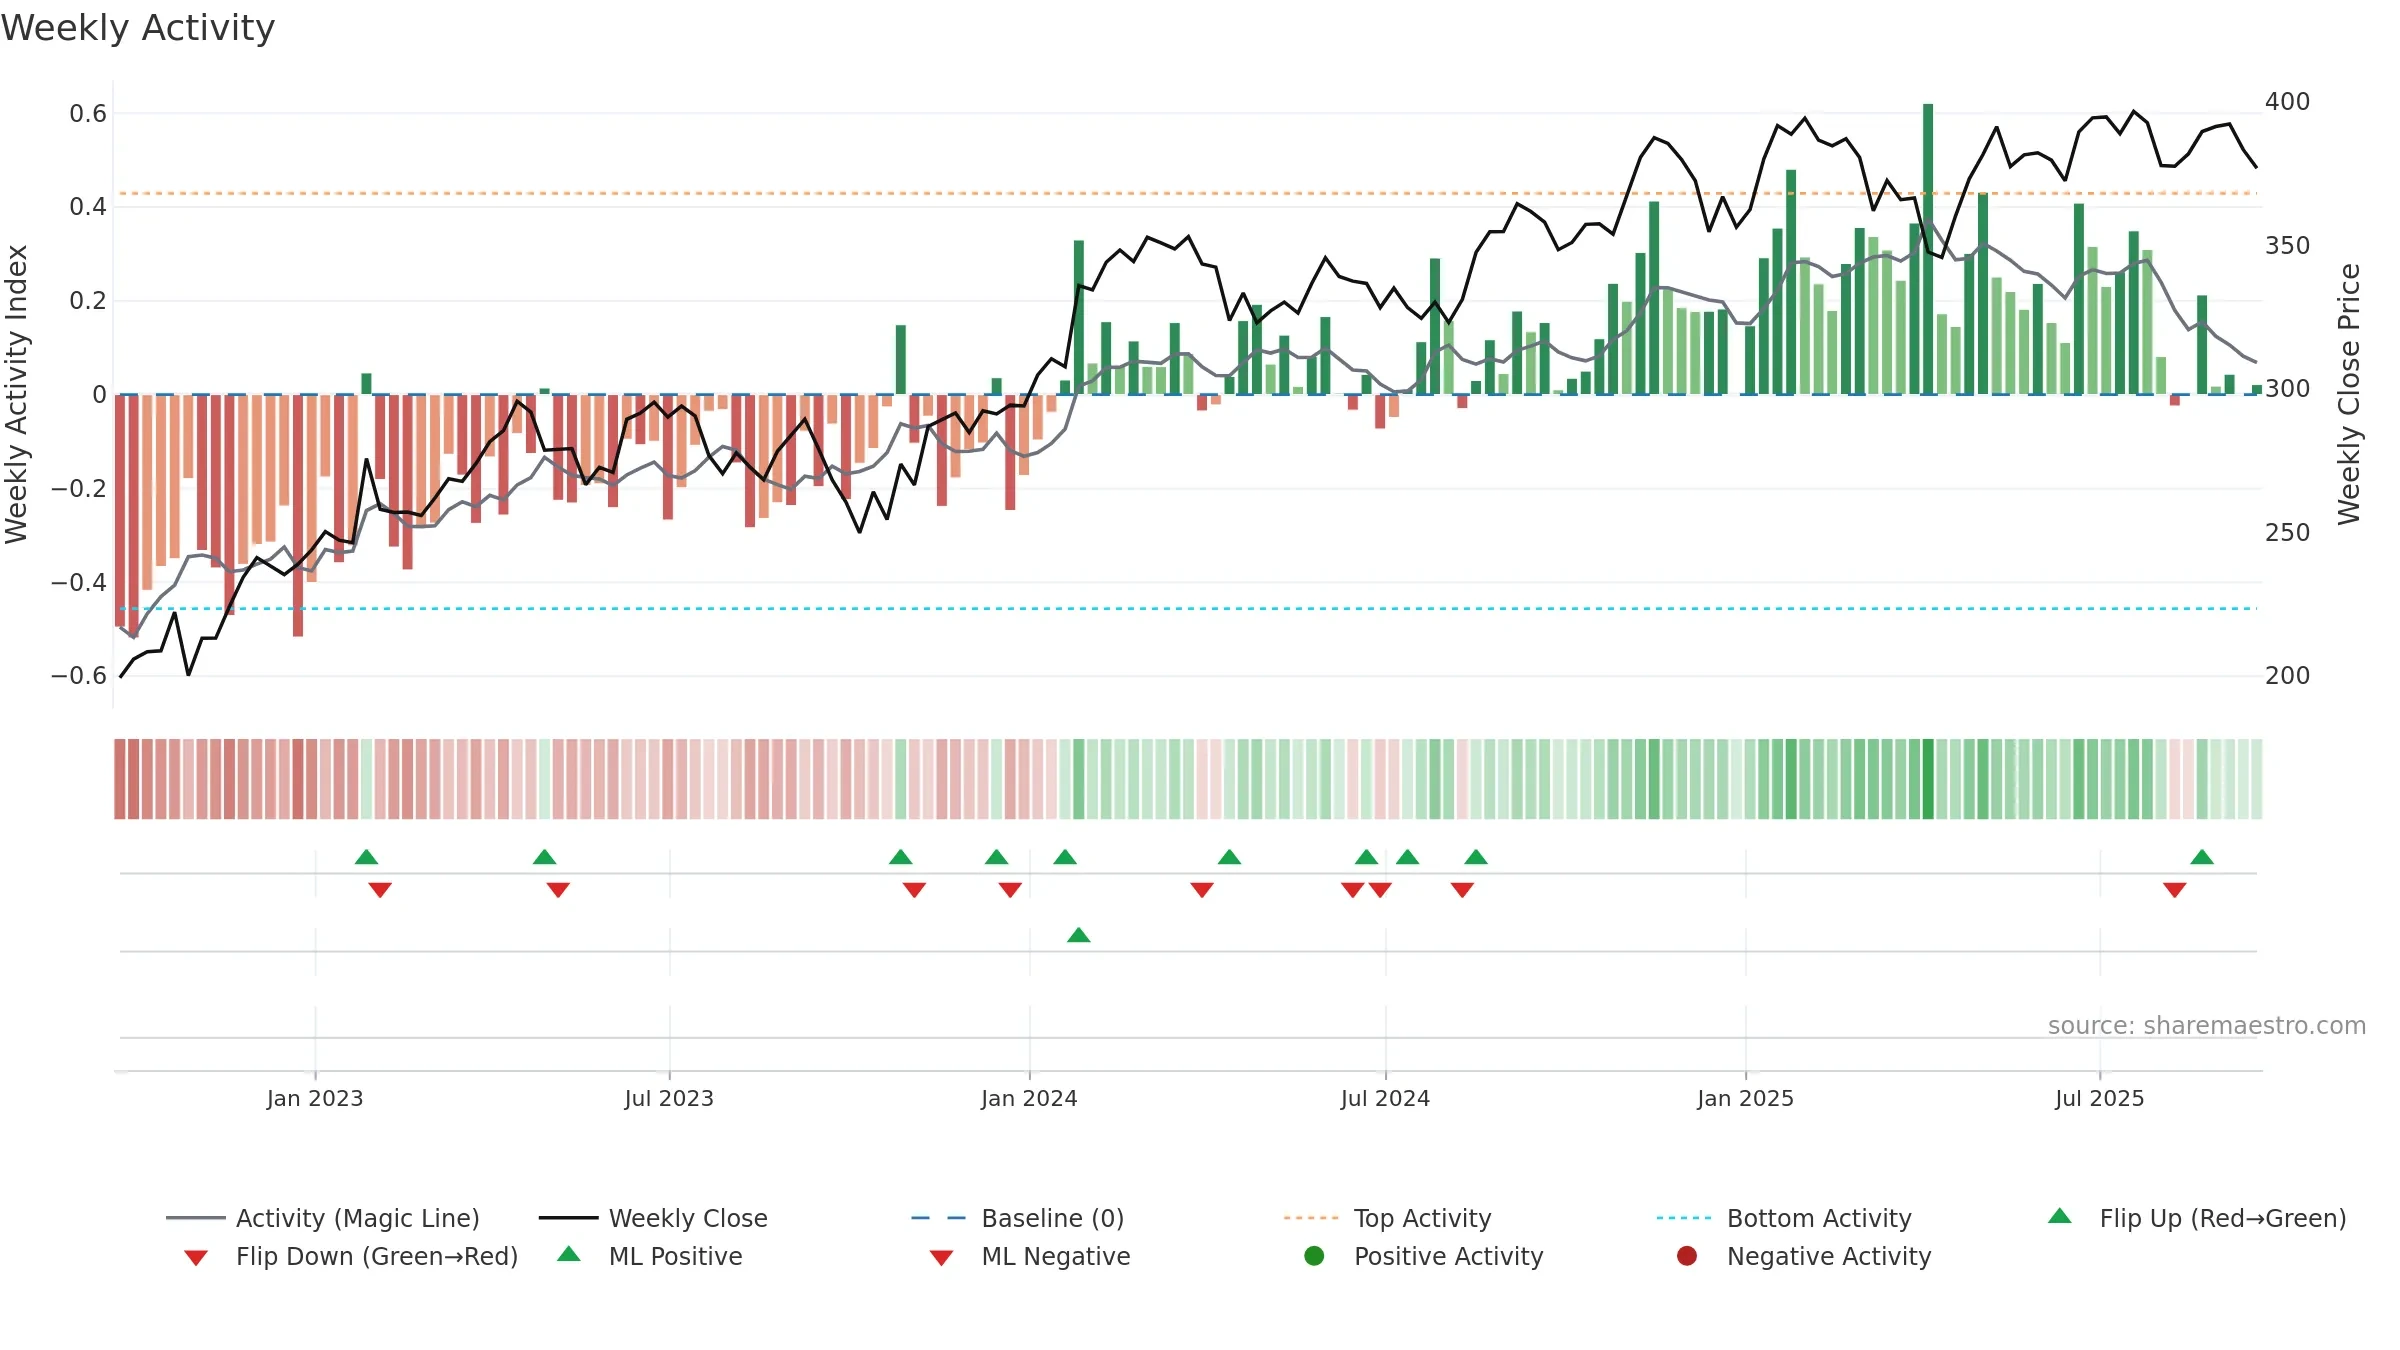The image size is (2400, 1350).
Task: Click the Jan 2023 axis label
Action: click(x=315, y=1098)
